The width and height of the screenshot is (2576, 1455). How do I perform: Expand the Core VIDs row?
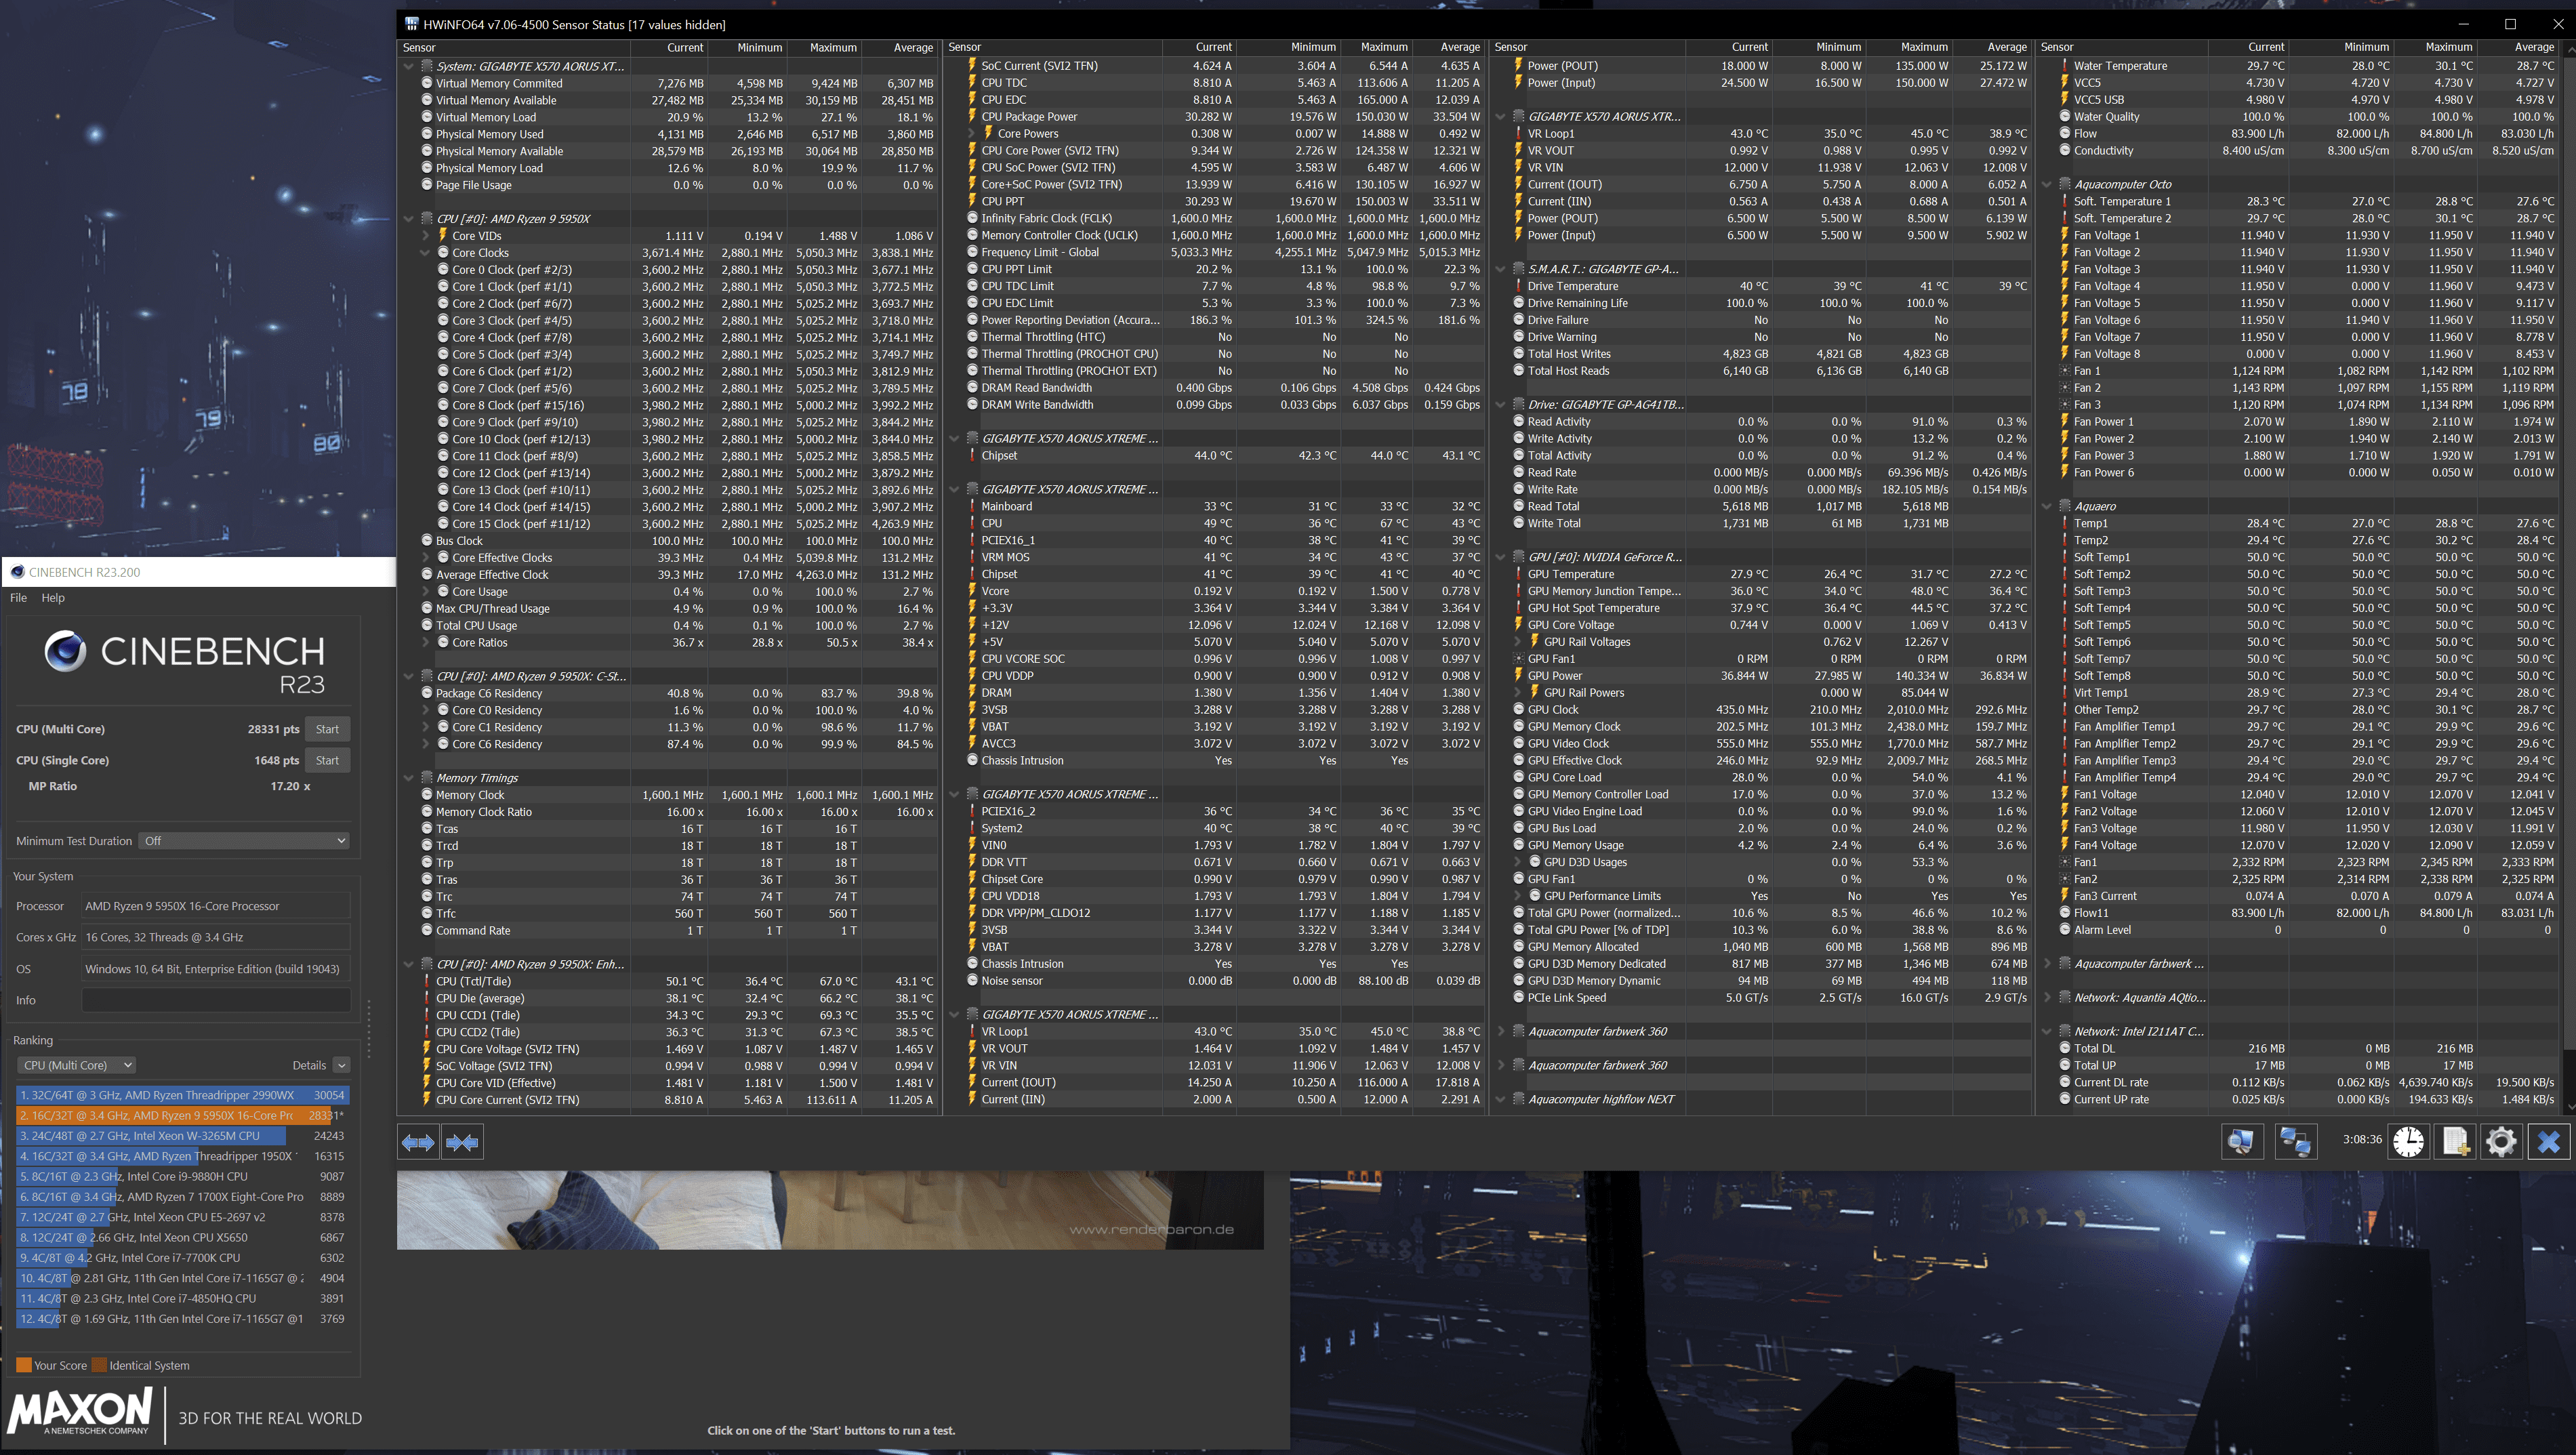[x=426, y=236]
